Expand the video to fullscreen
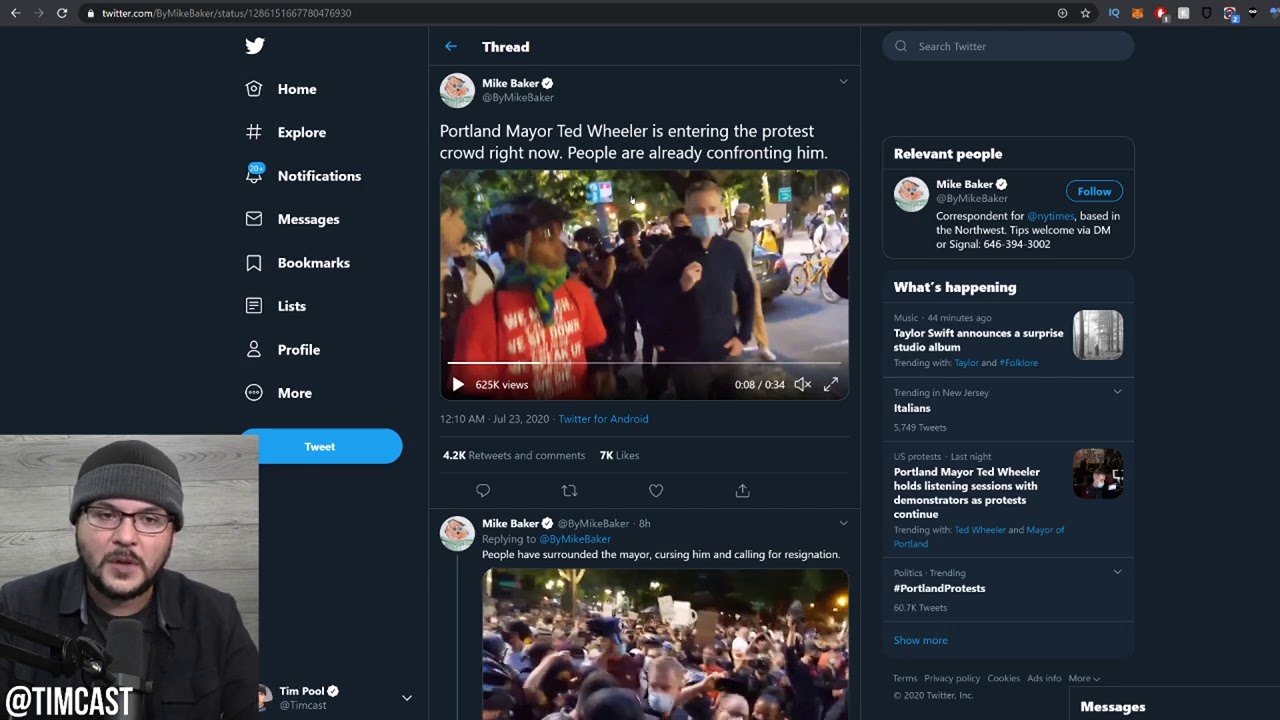The image size is (1280, 720). click(x=831, y=385)
